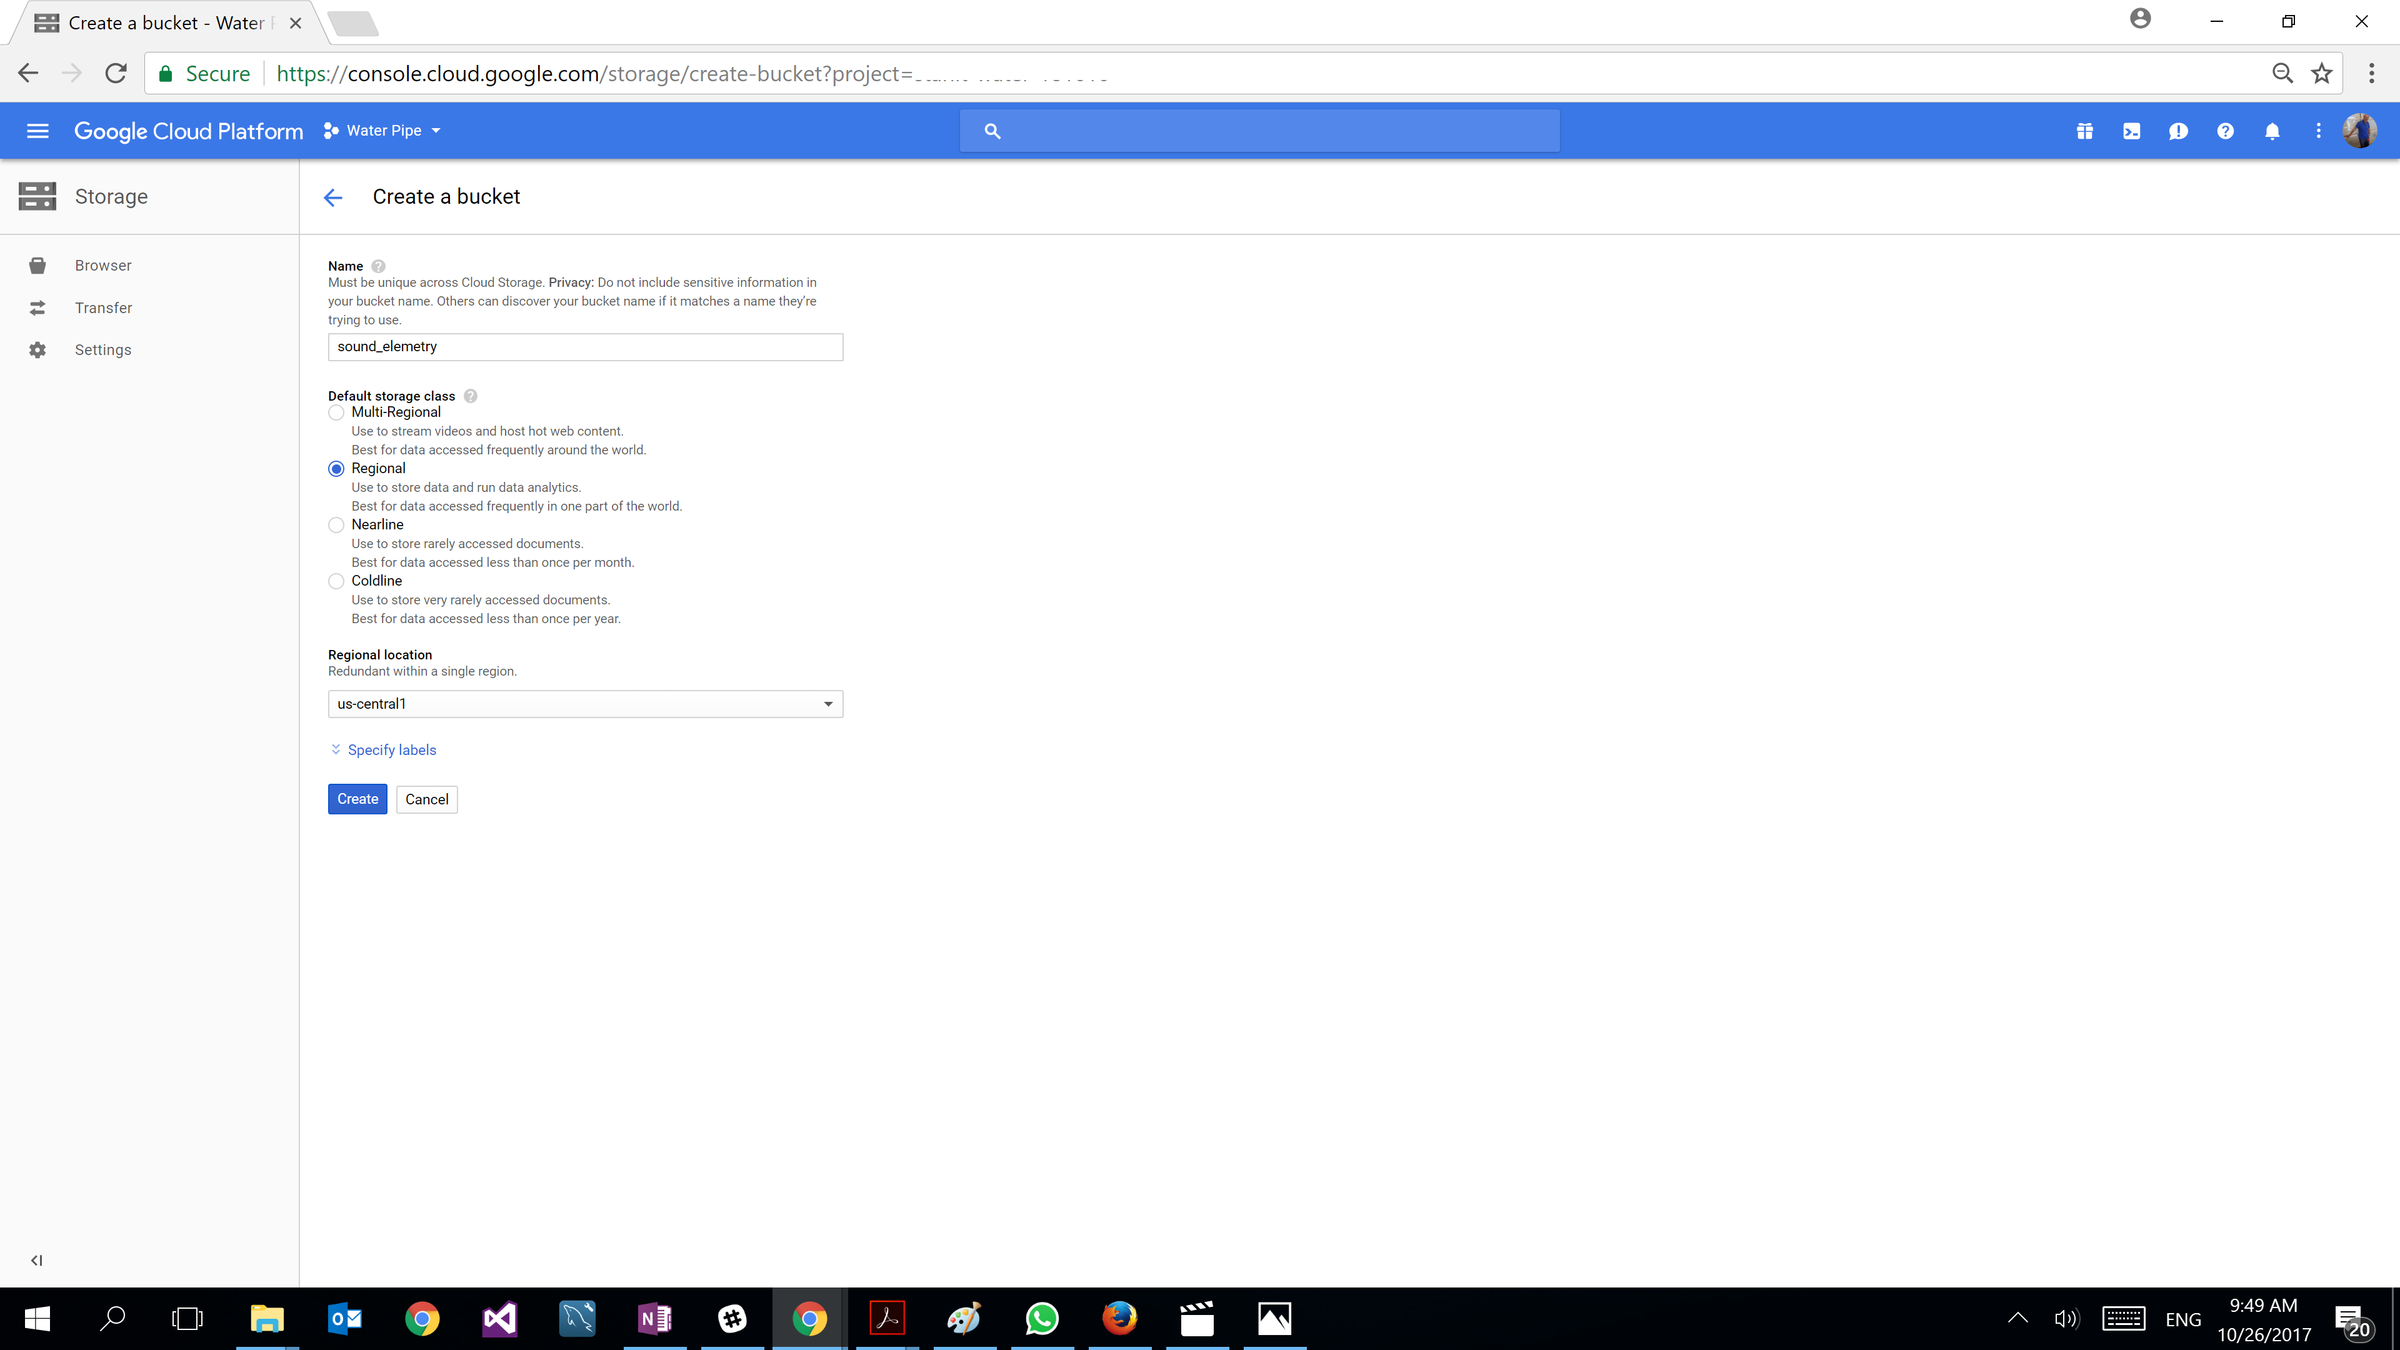Click the bucket name input field

click(x=585, y=347)
